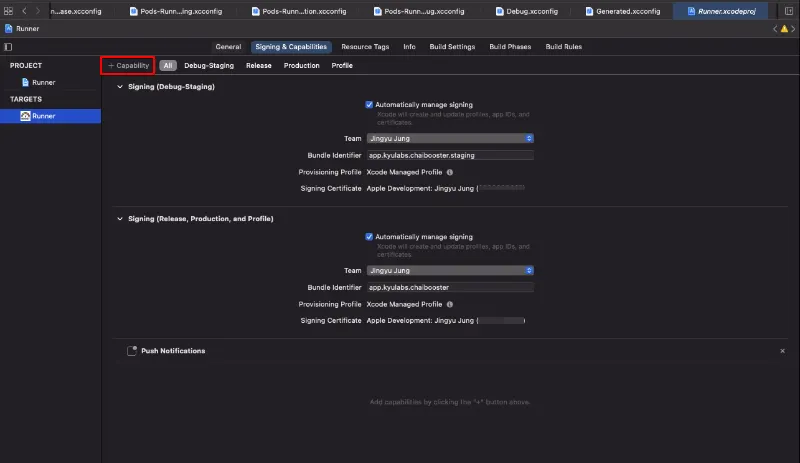Click the yellow warning triangle icon
Image resolution: width=800 pixels, height=463 pixels.
coord(782,29)
